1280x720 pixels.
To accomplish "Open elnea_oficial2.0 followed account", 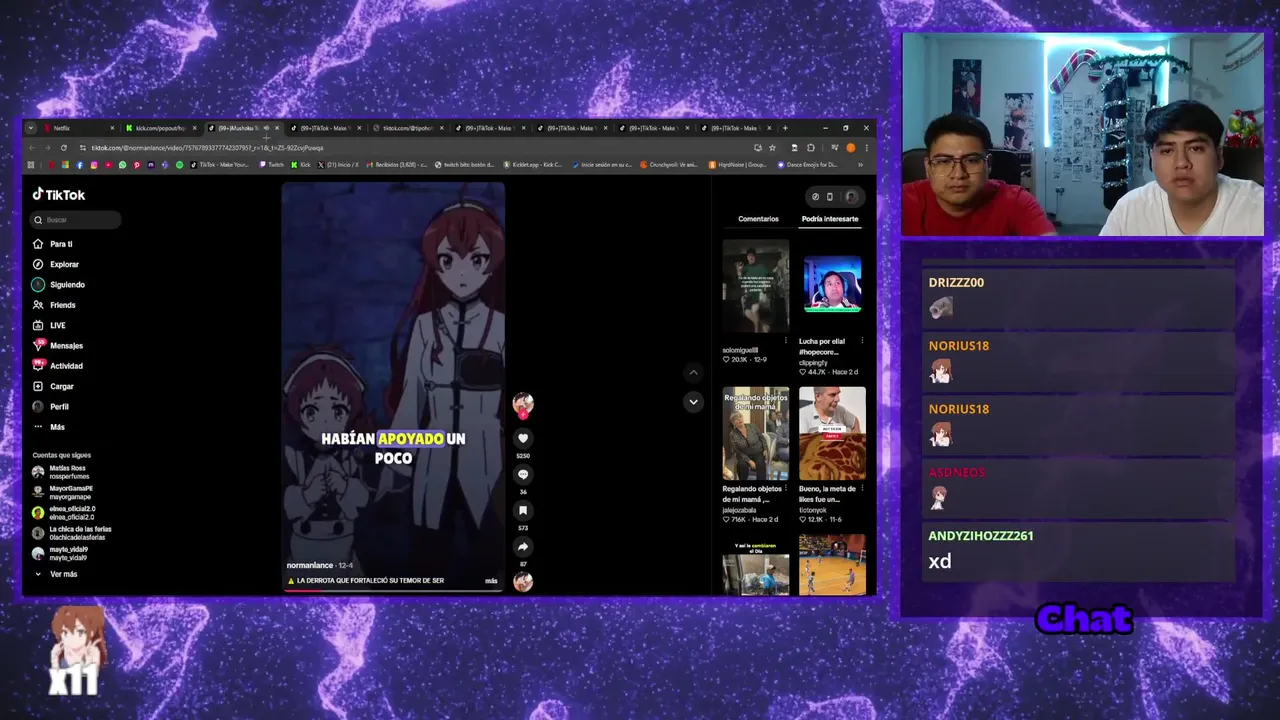I will tap(64, 512).
